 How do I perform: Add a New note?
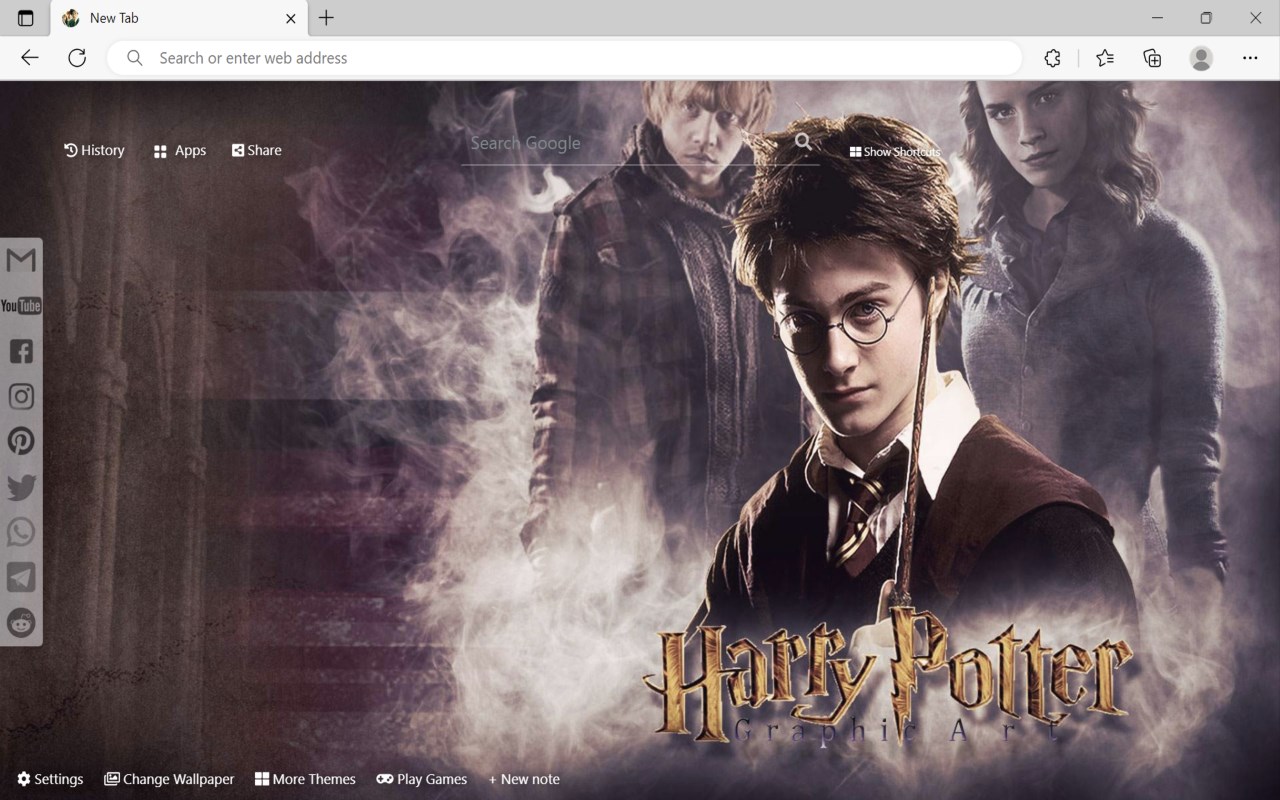(x=524, y=779)
